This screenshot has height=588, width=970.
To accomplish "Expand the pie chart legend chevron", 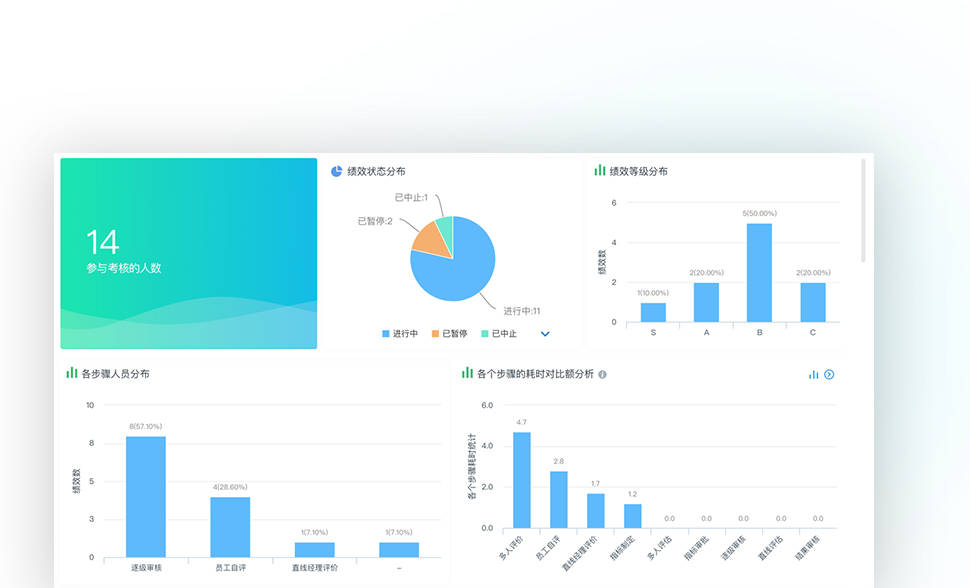I will [x=545, y=333].
